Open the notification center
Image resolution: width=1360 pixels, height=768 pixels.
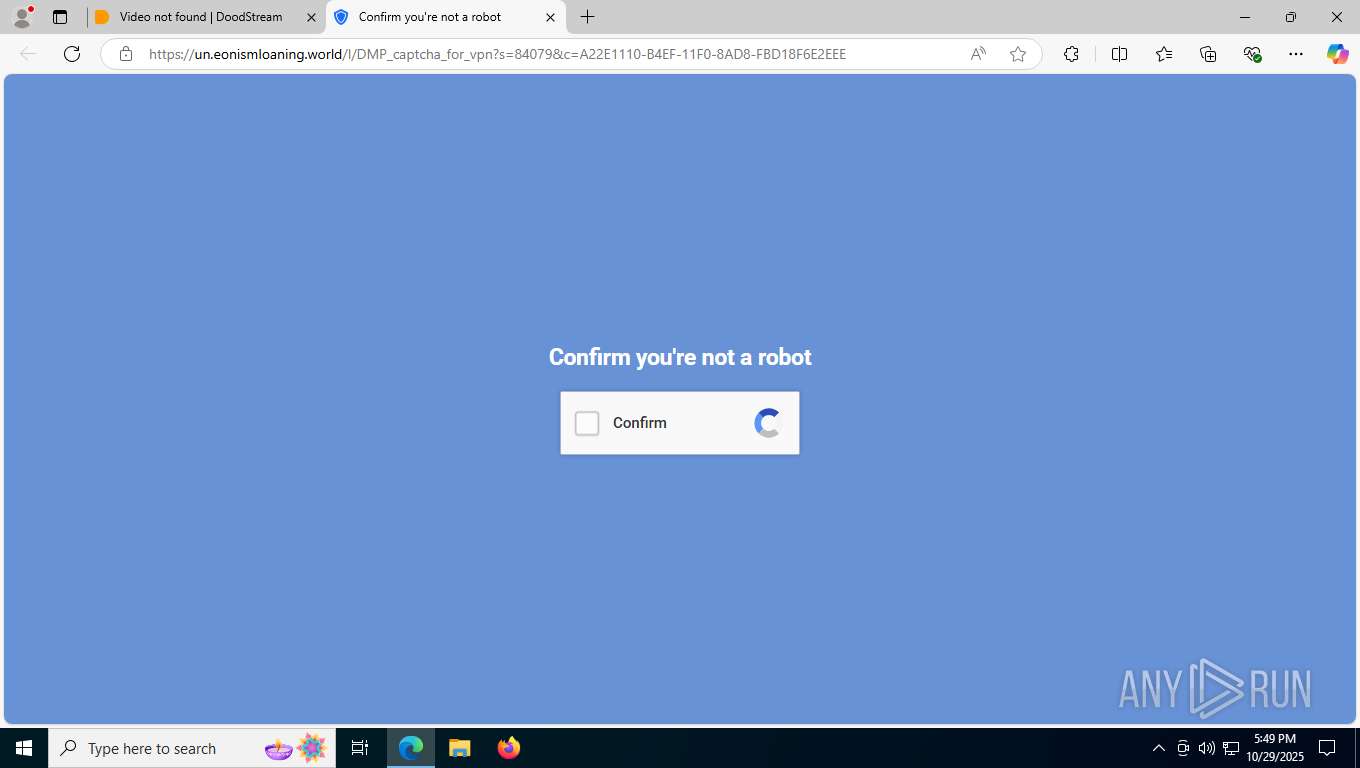pyautogui.click(x=1327, y=748)
